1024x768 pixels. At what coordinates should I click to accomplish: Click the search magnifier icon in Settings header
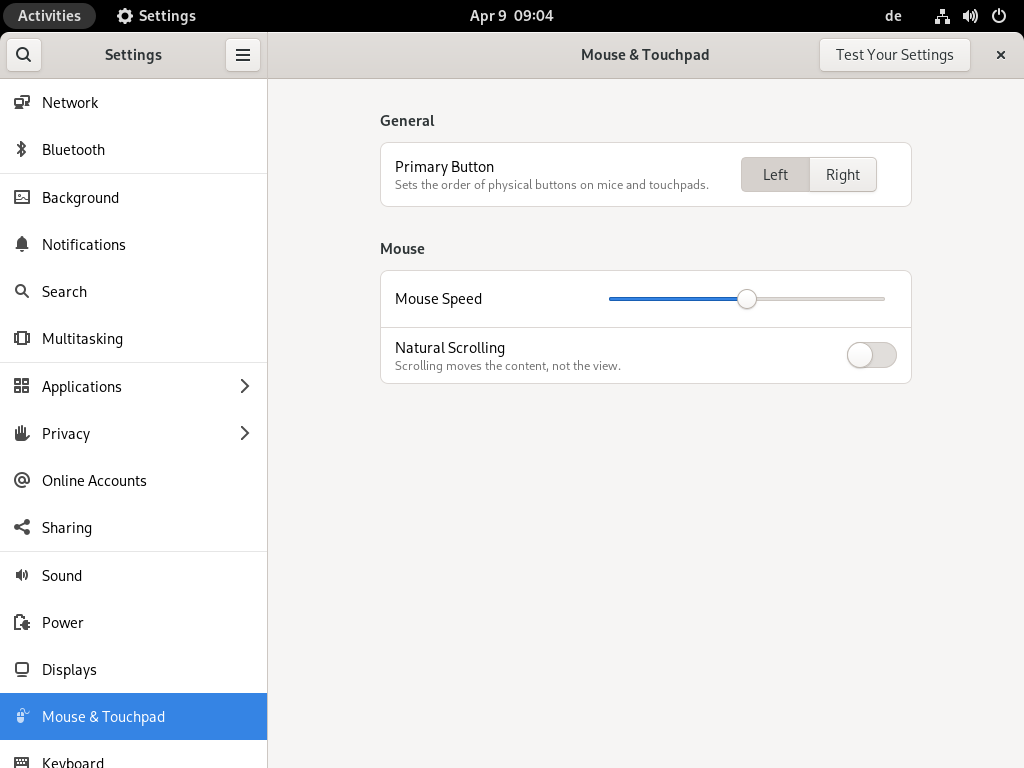point(24,55)
